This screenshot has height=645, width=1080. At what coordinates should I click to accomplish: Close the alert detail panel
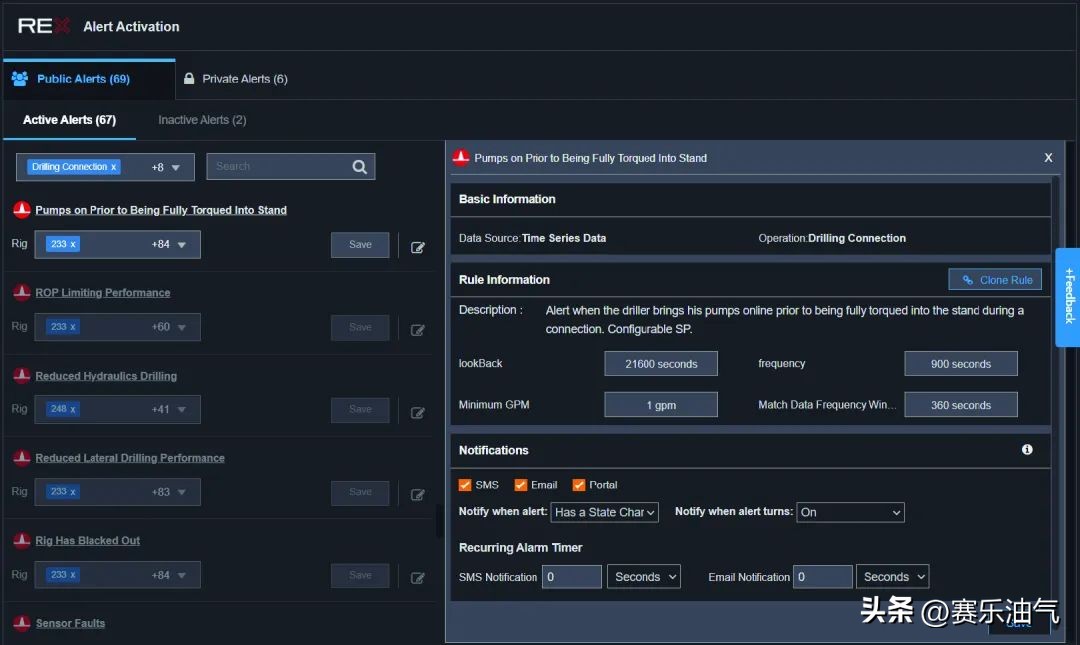pyautogui.click(x=1048, y=158)
